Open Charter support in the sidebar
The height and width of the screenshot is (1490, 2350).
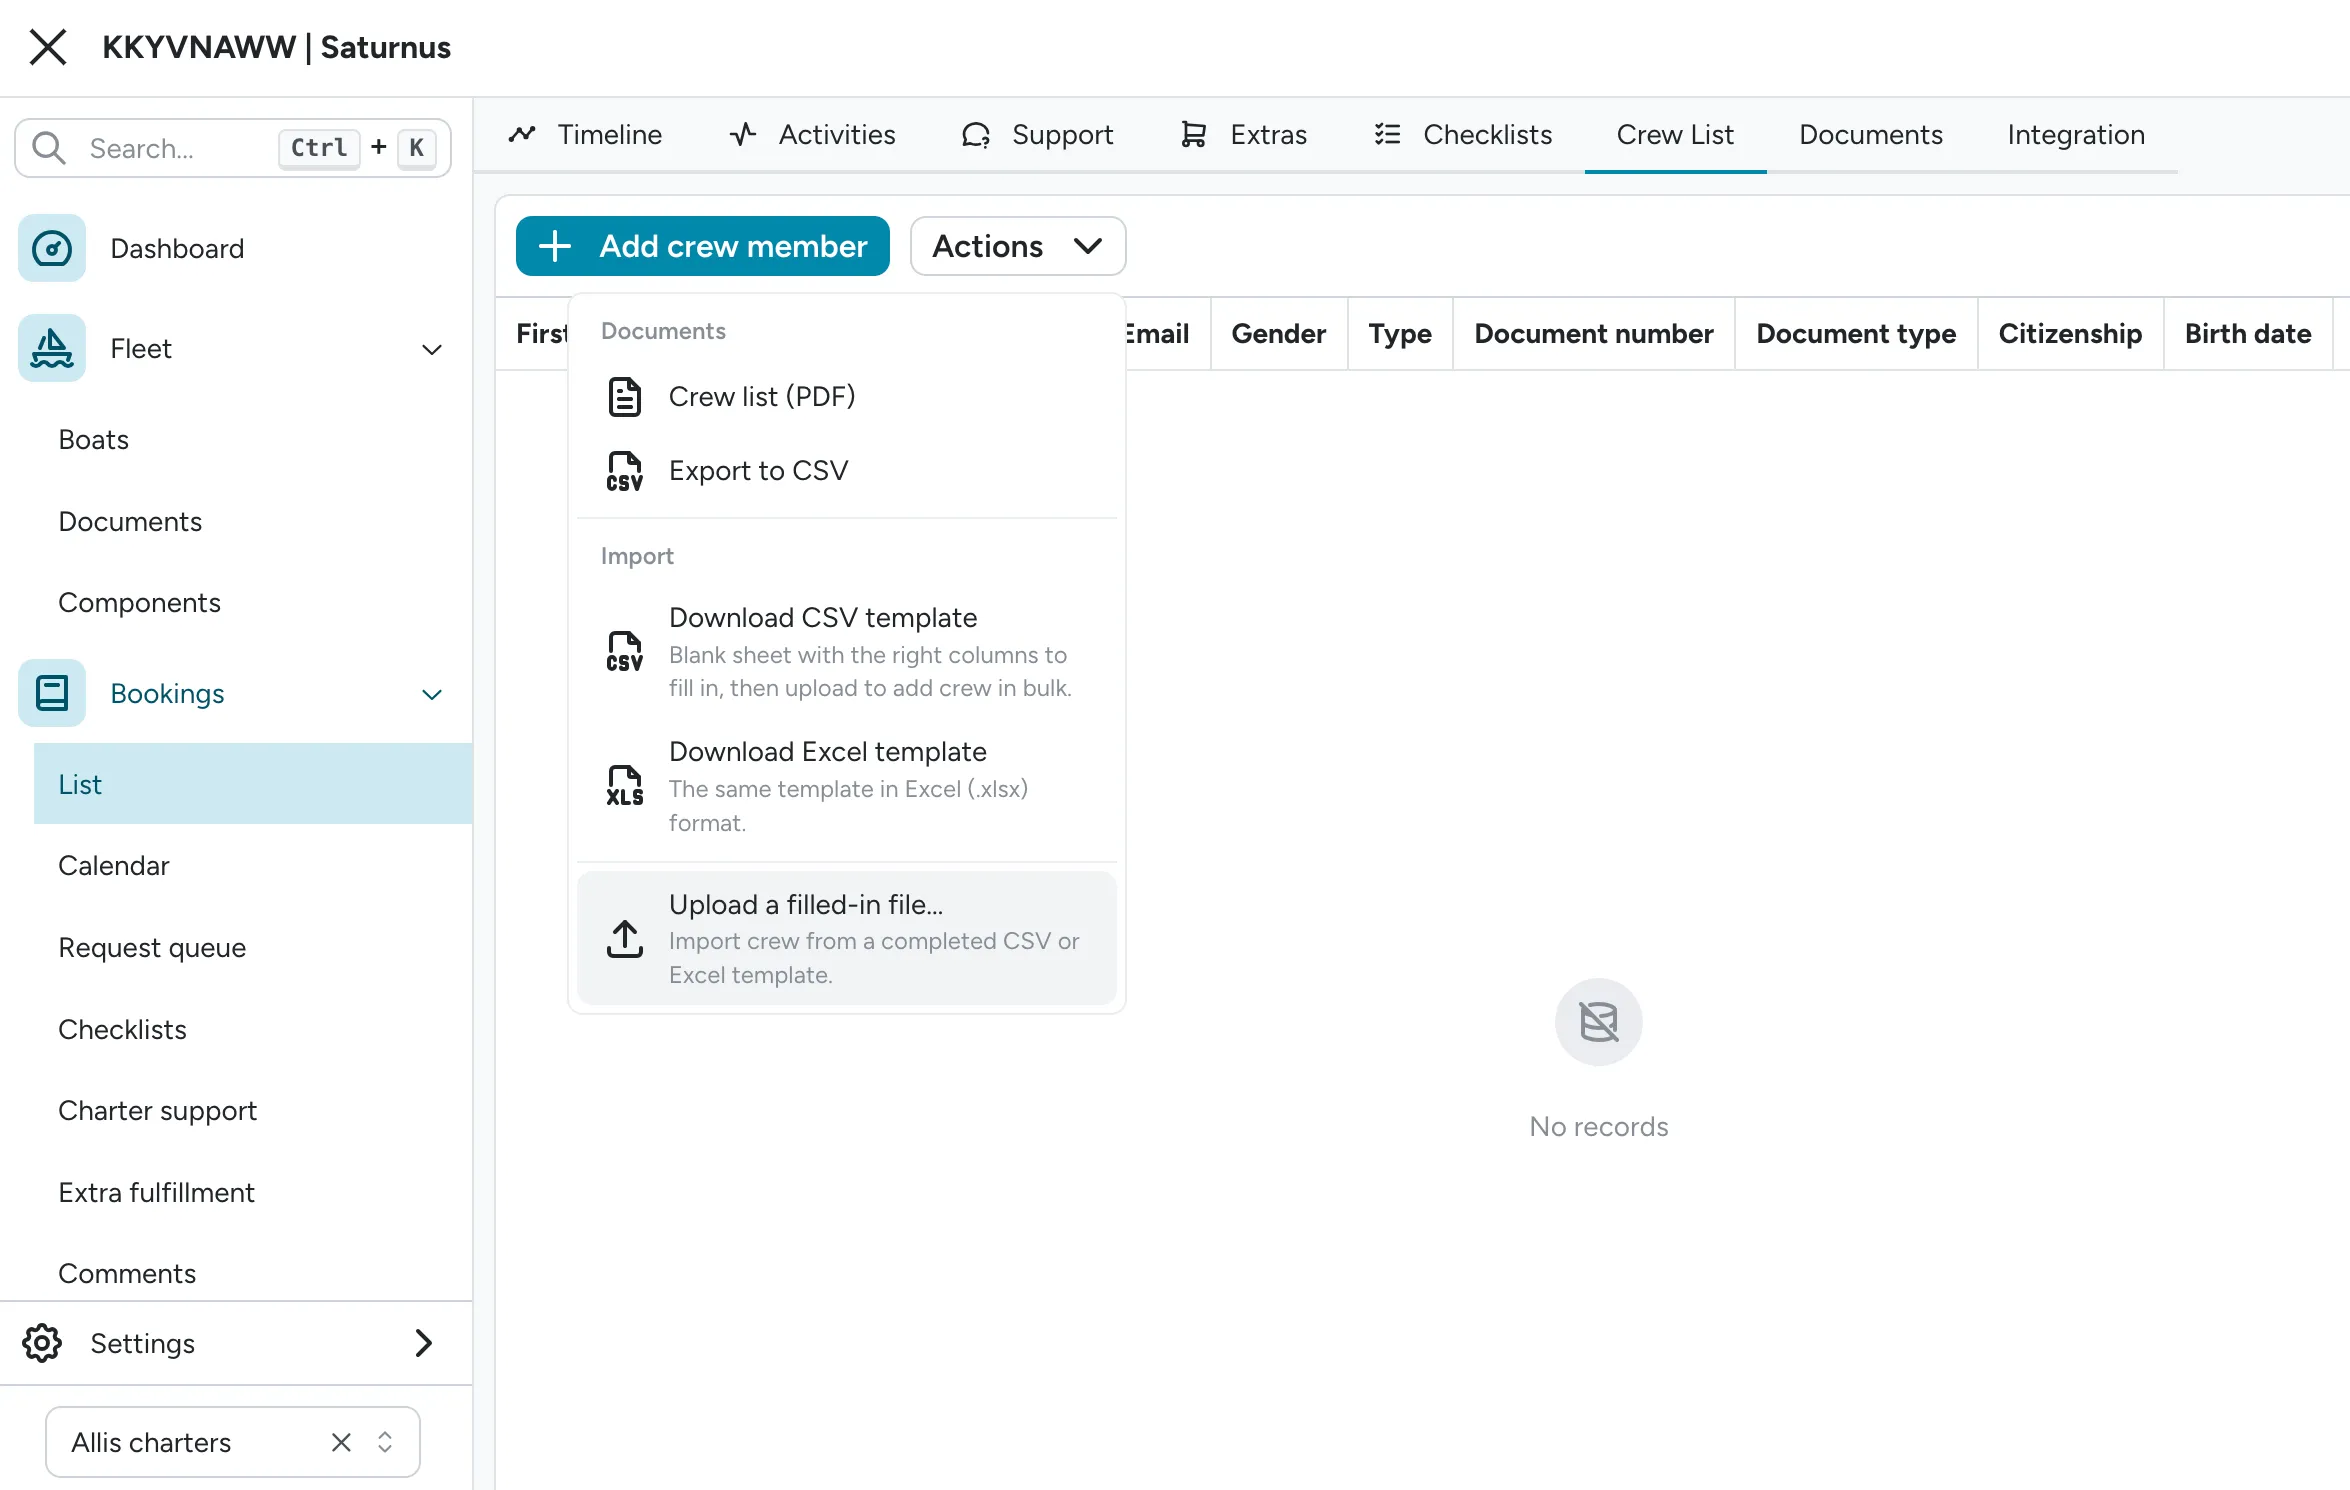tap(157, 1111)
